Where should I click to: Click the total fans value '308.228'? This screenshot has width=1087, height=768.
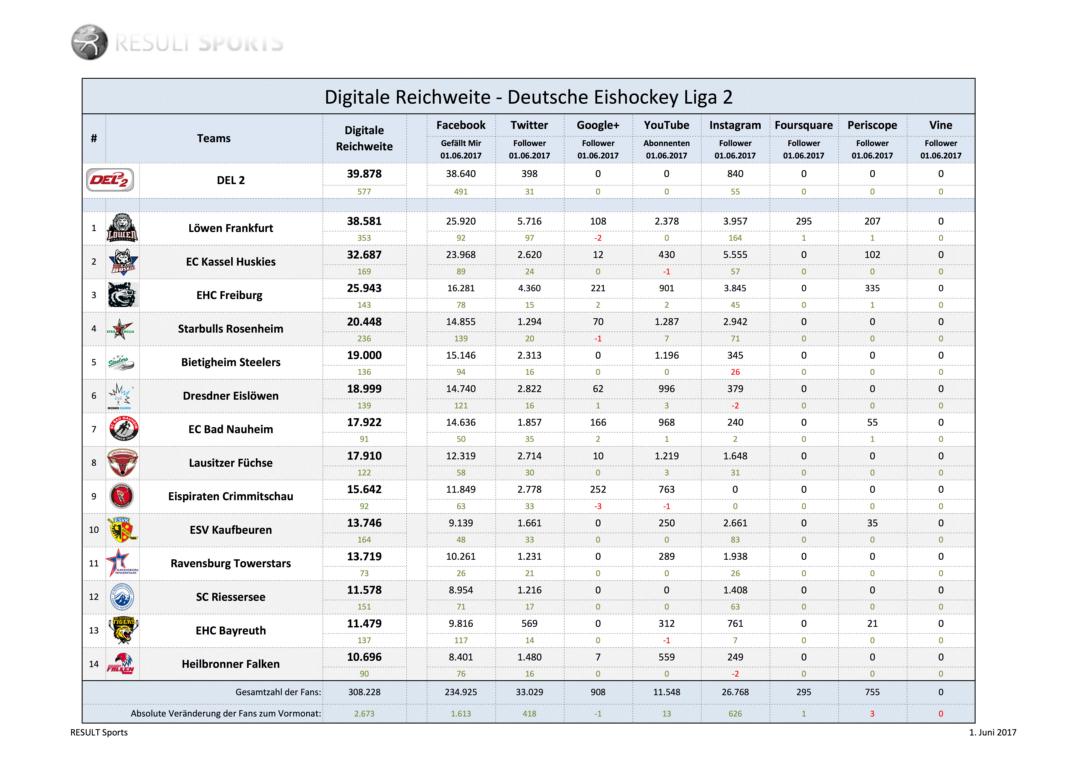pyautogui.click(x=364, y=692)
